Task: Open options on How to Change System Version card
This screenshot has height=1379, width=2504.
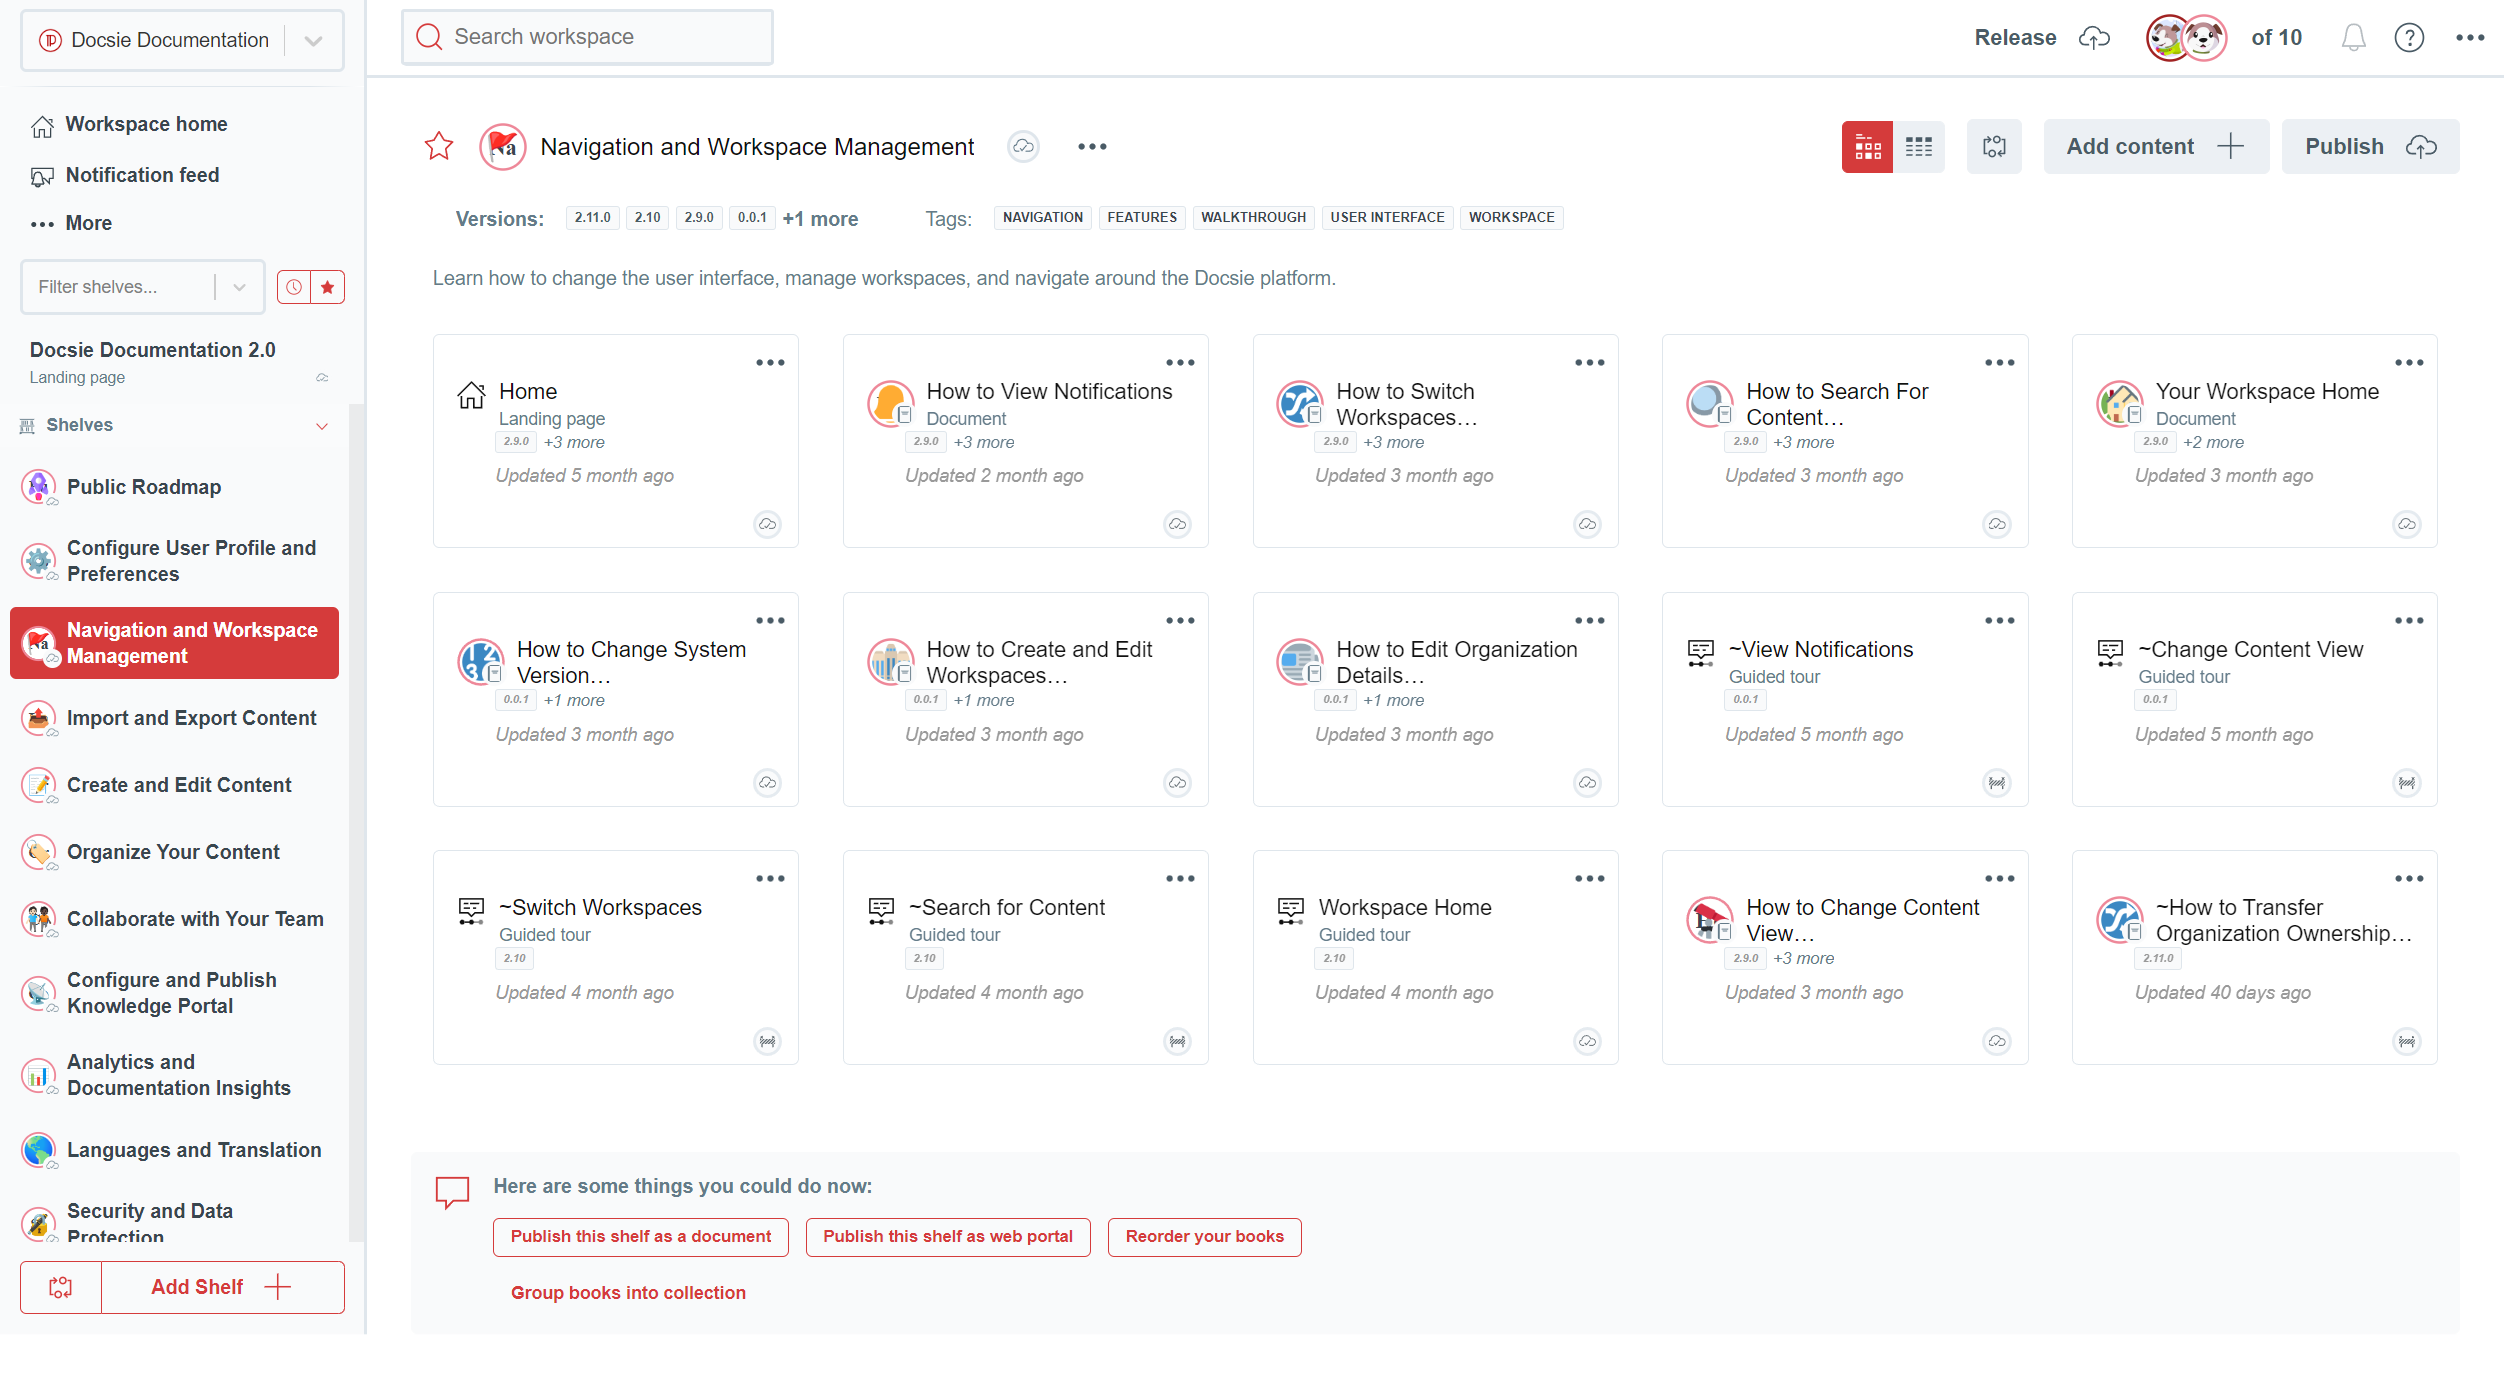Action: (770, 621)
